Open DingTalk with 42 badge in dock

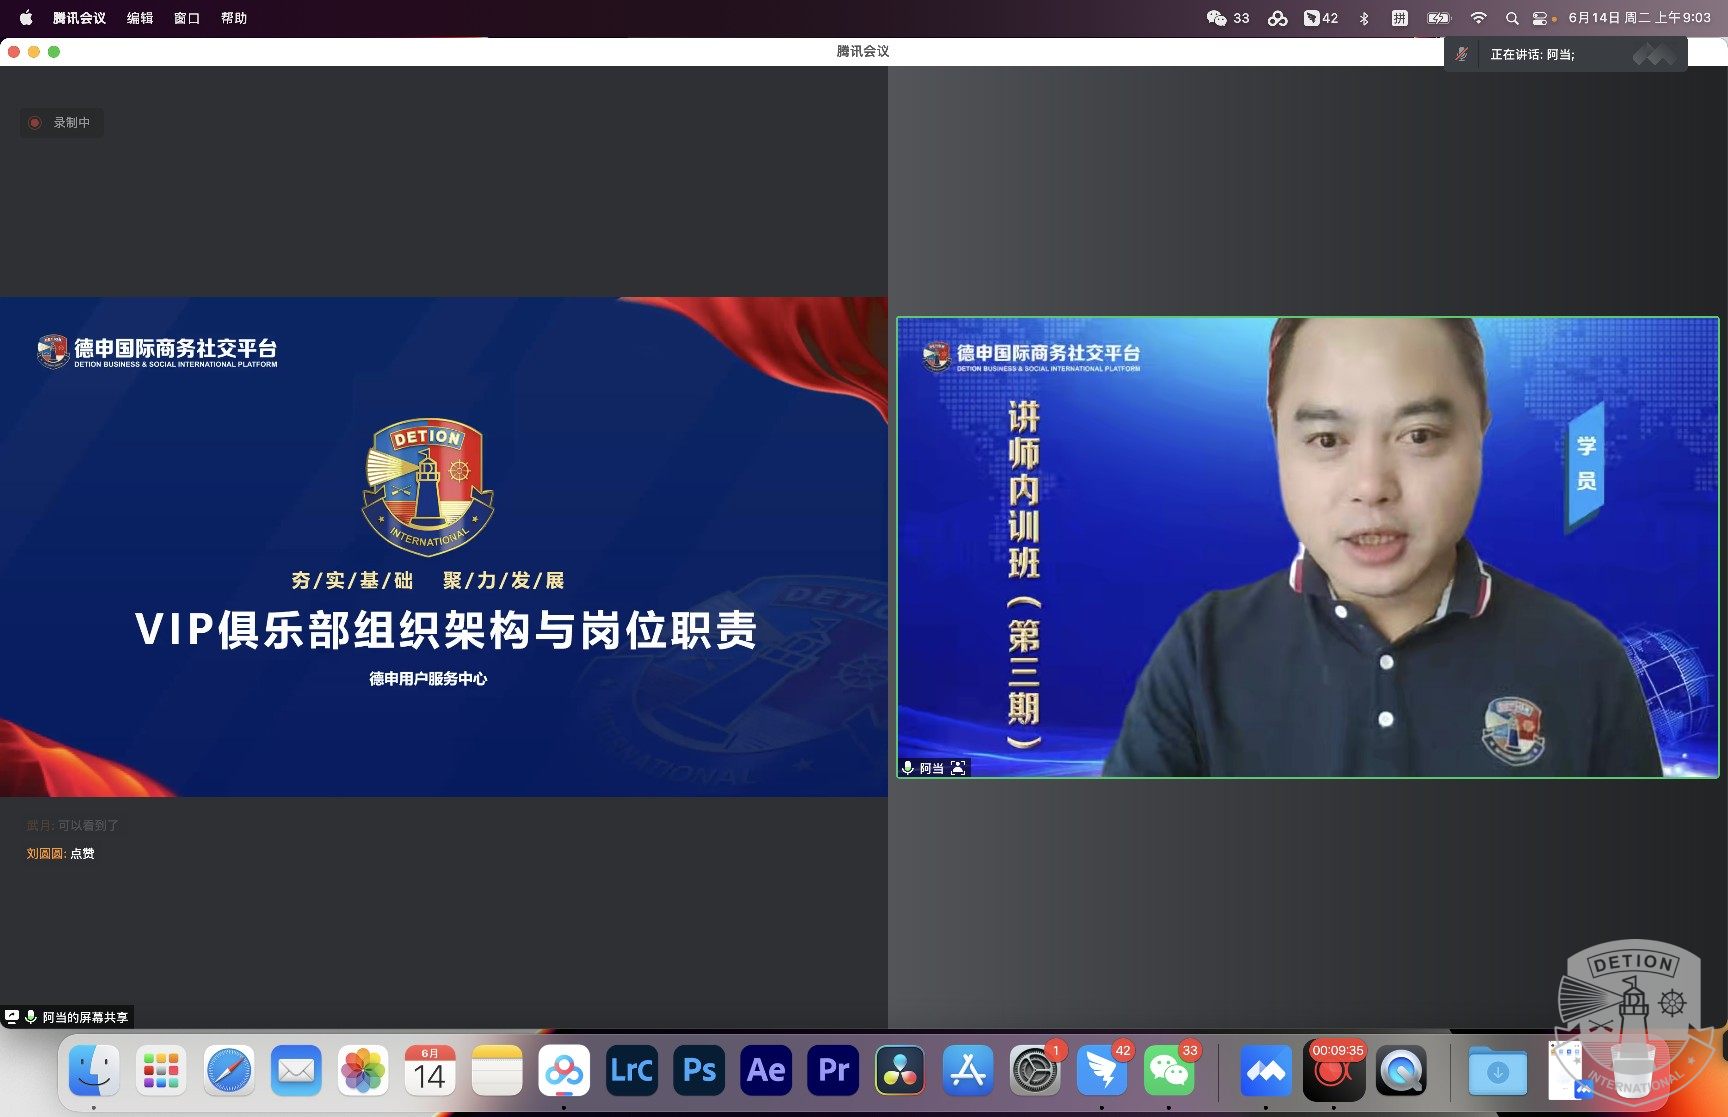1102,1071
